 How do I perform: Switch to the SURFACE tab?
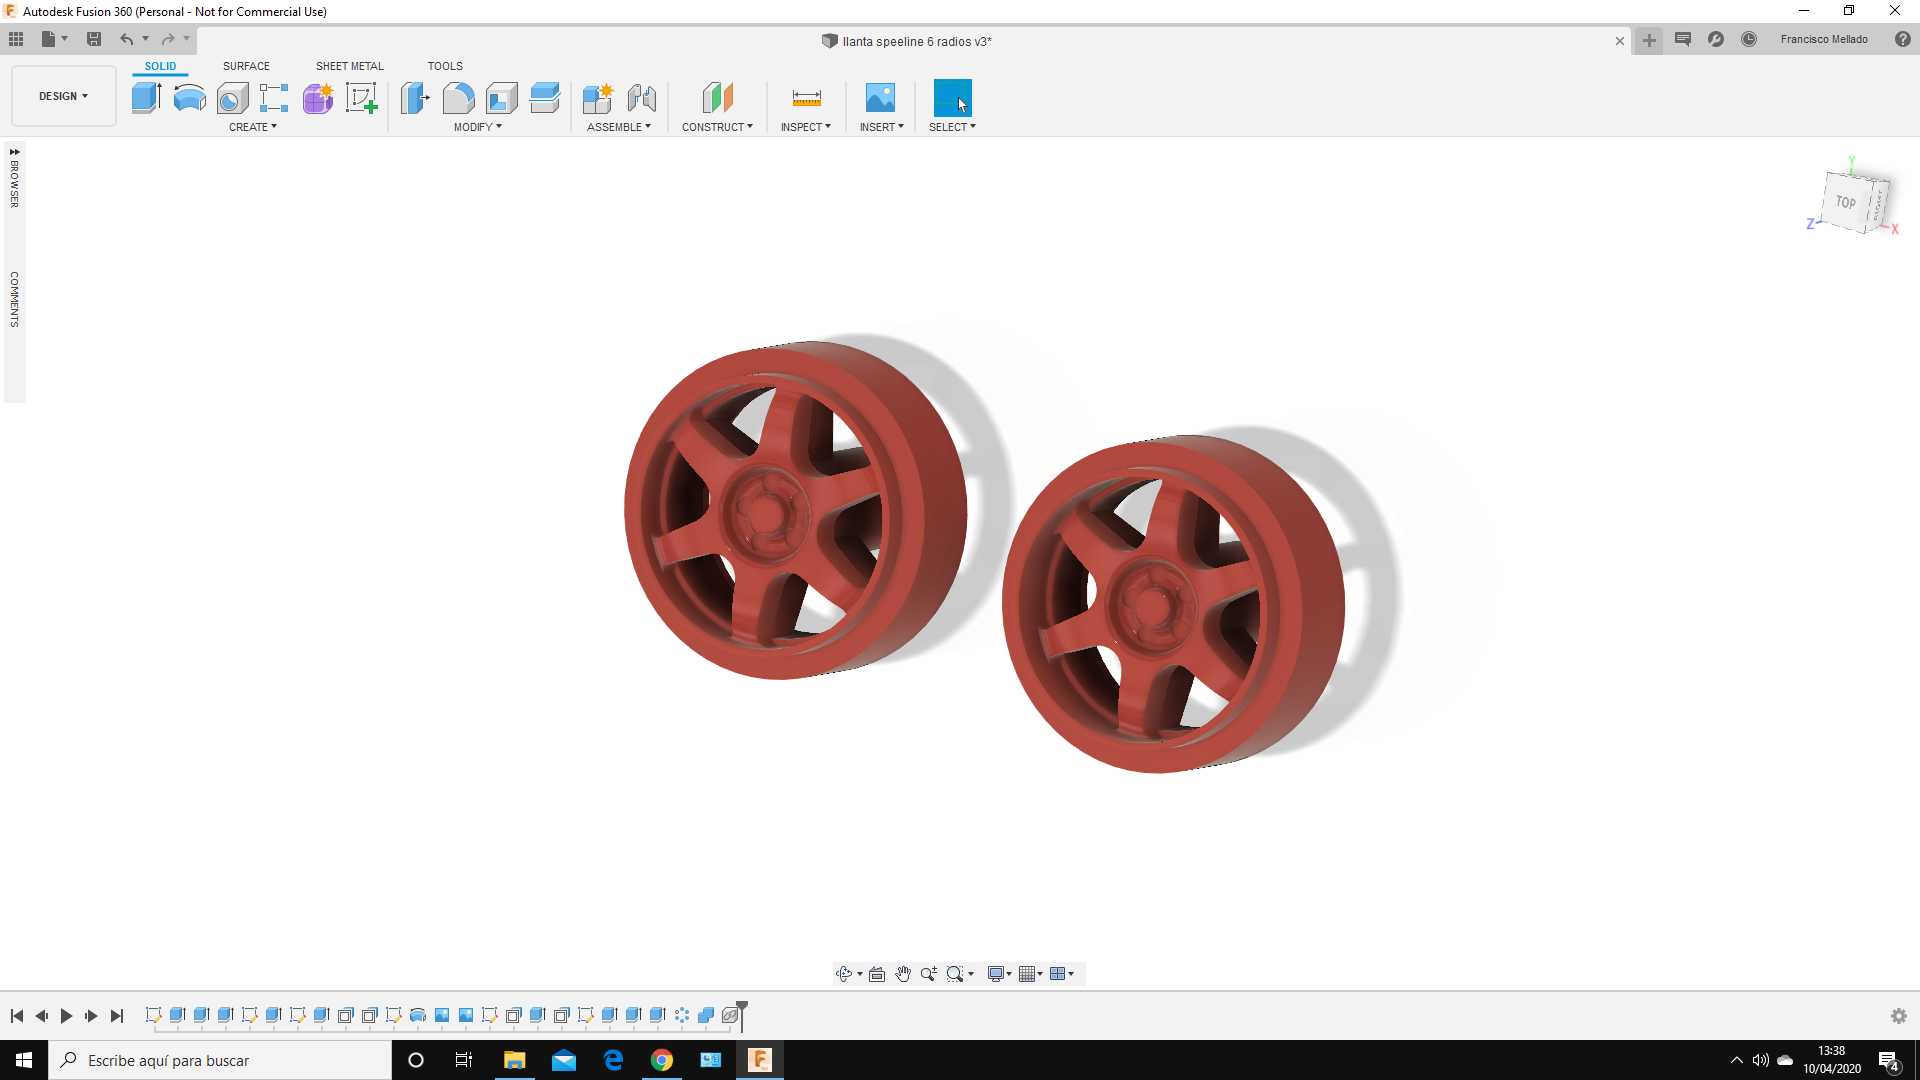coord(246,66)
